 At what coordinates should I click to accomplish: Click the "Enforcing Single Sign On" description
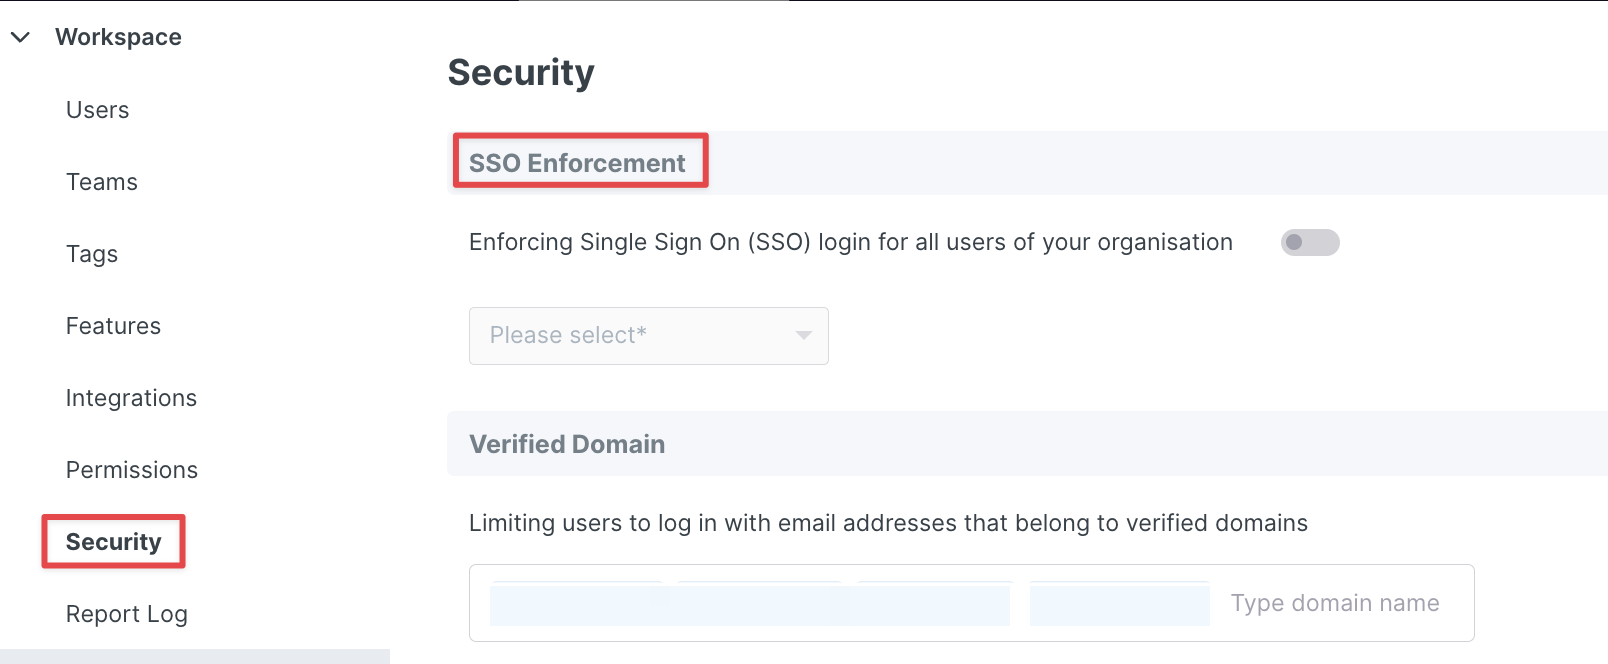850,243
